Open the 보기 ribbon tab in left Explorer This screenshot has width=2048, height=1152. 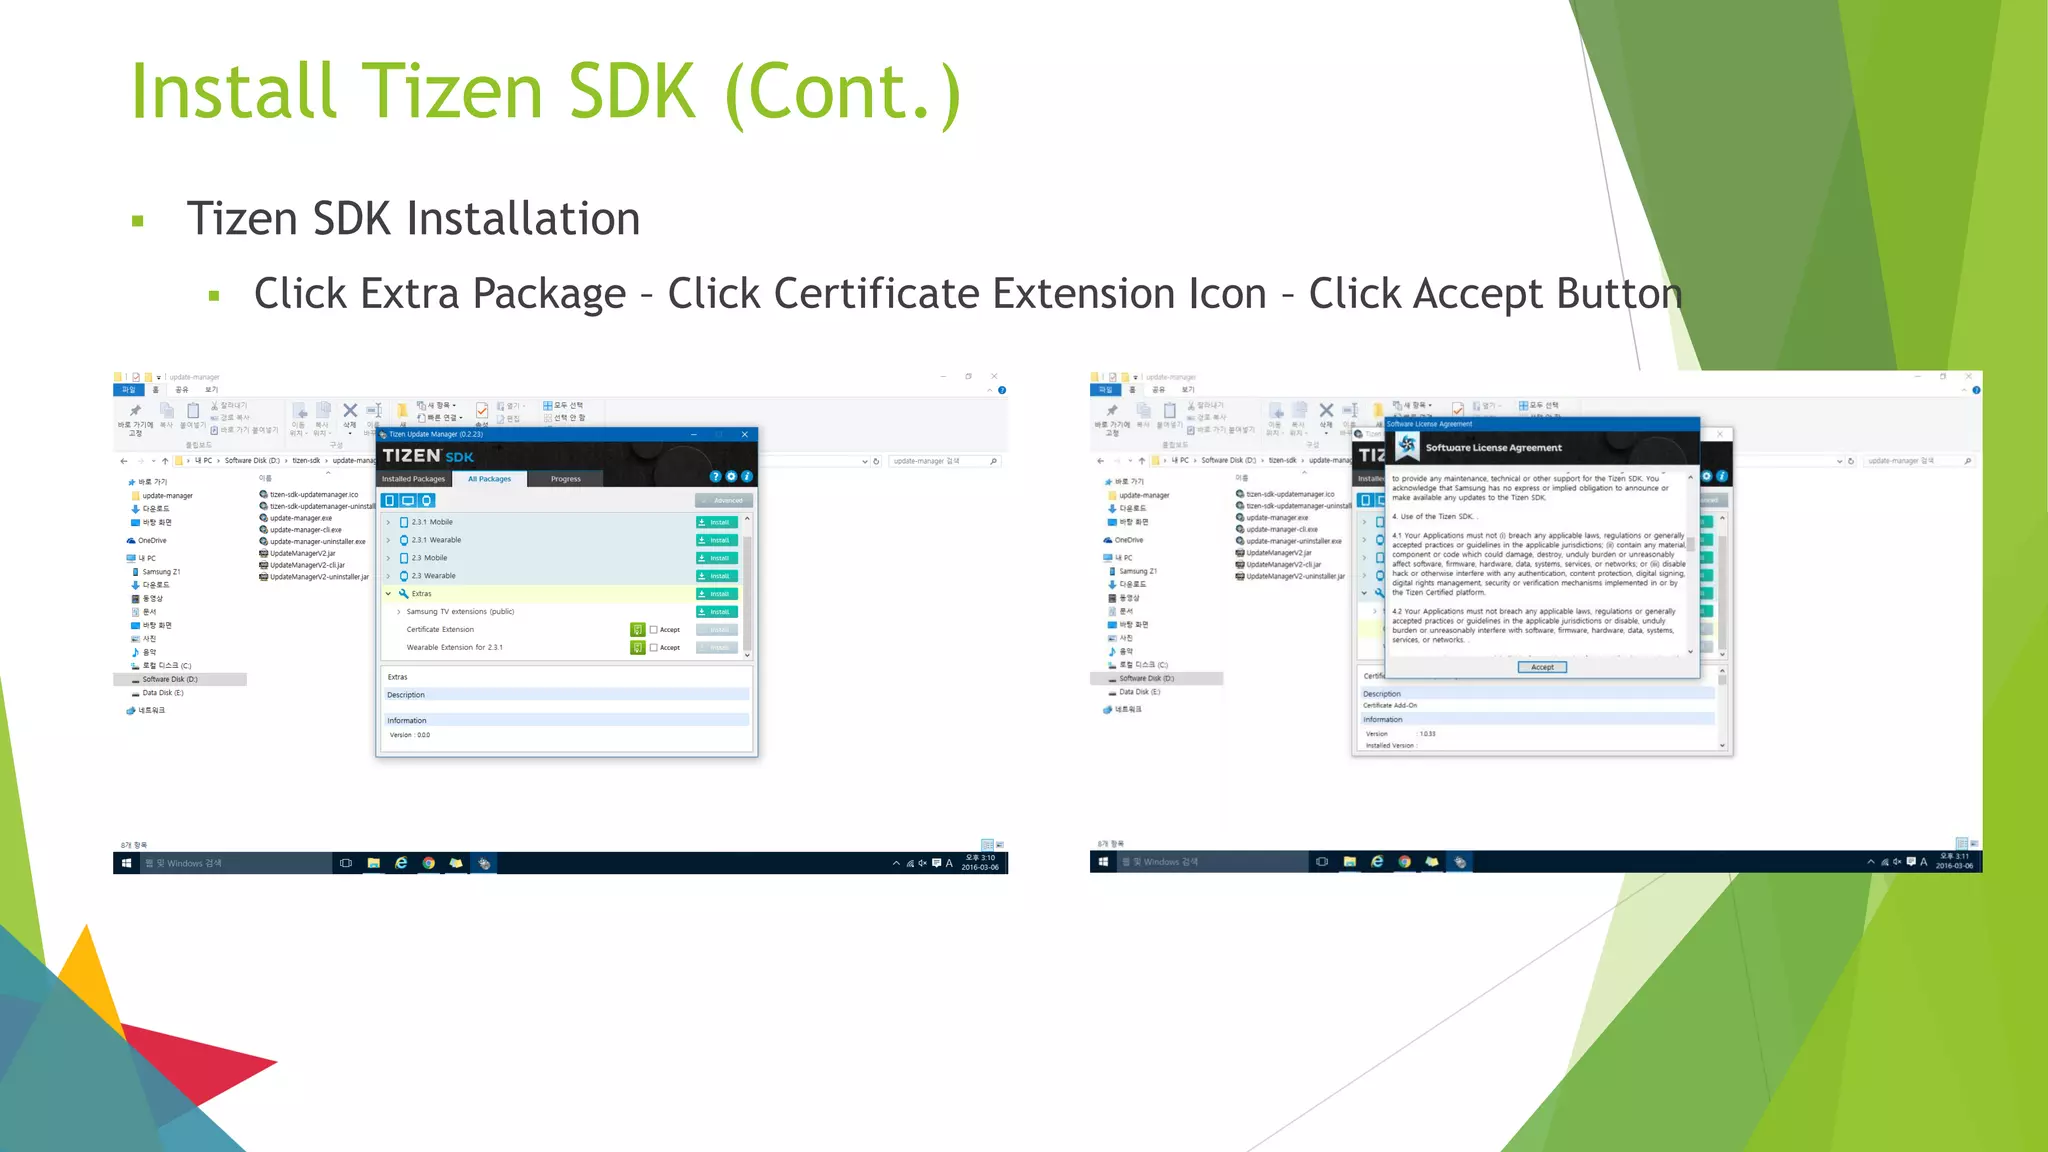click(212, 390)
